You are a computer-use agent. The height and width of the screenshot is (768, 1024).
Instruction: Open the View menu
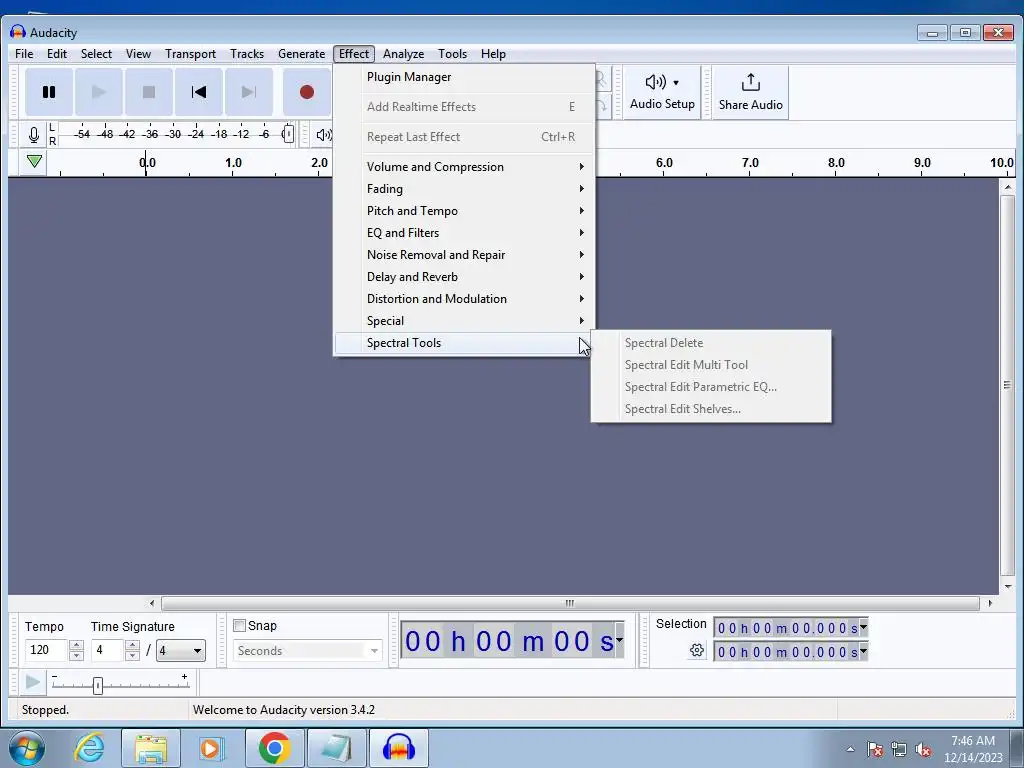point(138,54)
